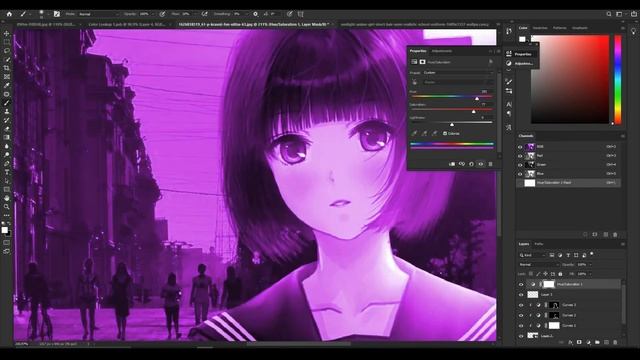This screenshot has width=640, height=360.
Task: Open the layer blend mode dropdown
Action: [x=539, y=264]
